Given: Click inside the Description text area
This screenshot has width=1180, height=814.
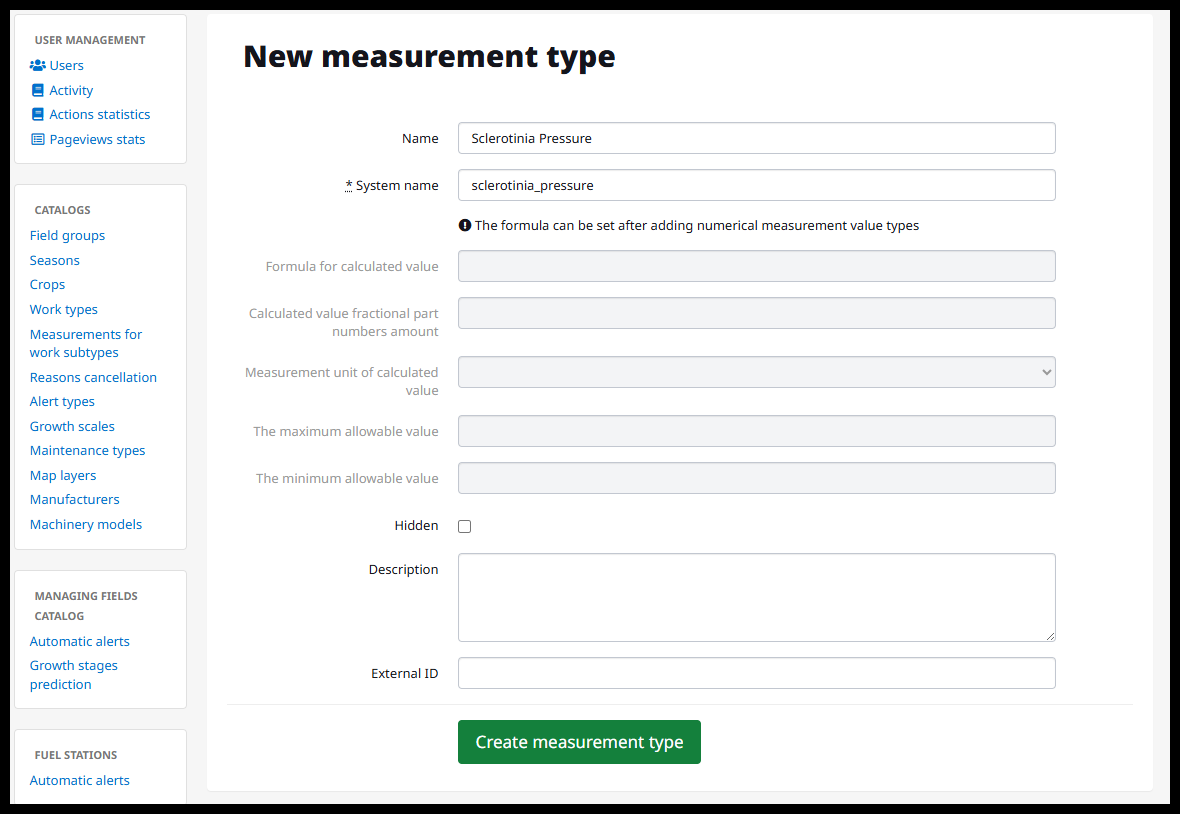Looking at the screenshot, I should tap(756, 597).
